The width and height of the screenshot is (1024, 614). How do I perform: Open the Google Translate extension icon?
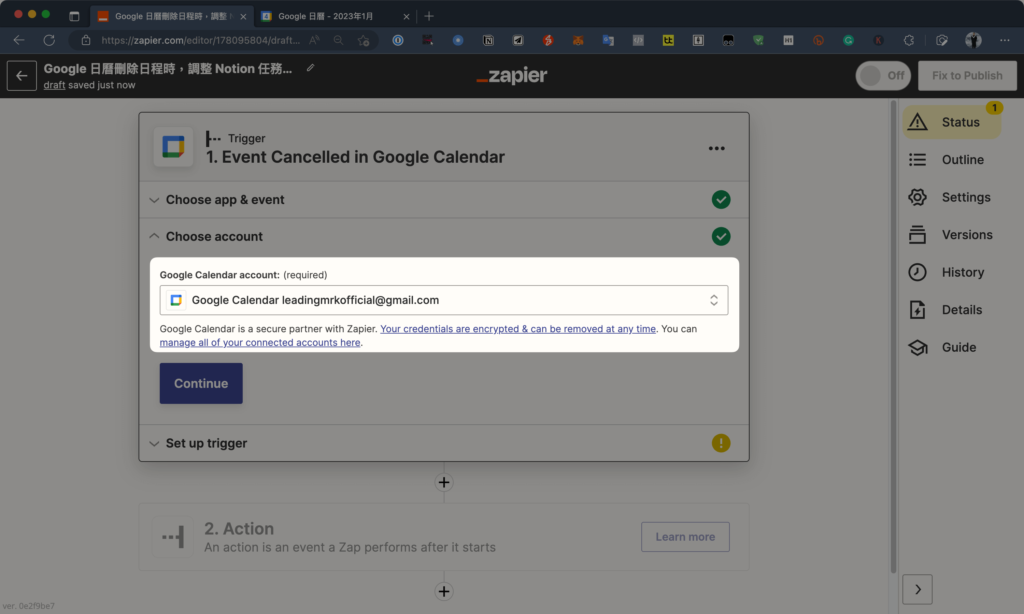click(608, 40)
